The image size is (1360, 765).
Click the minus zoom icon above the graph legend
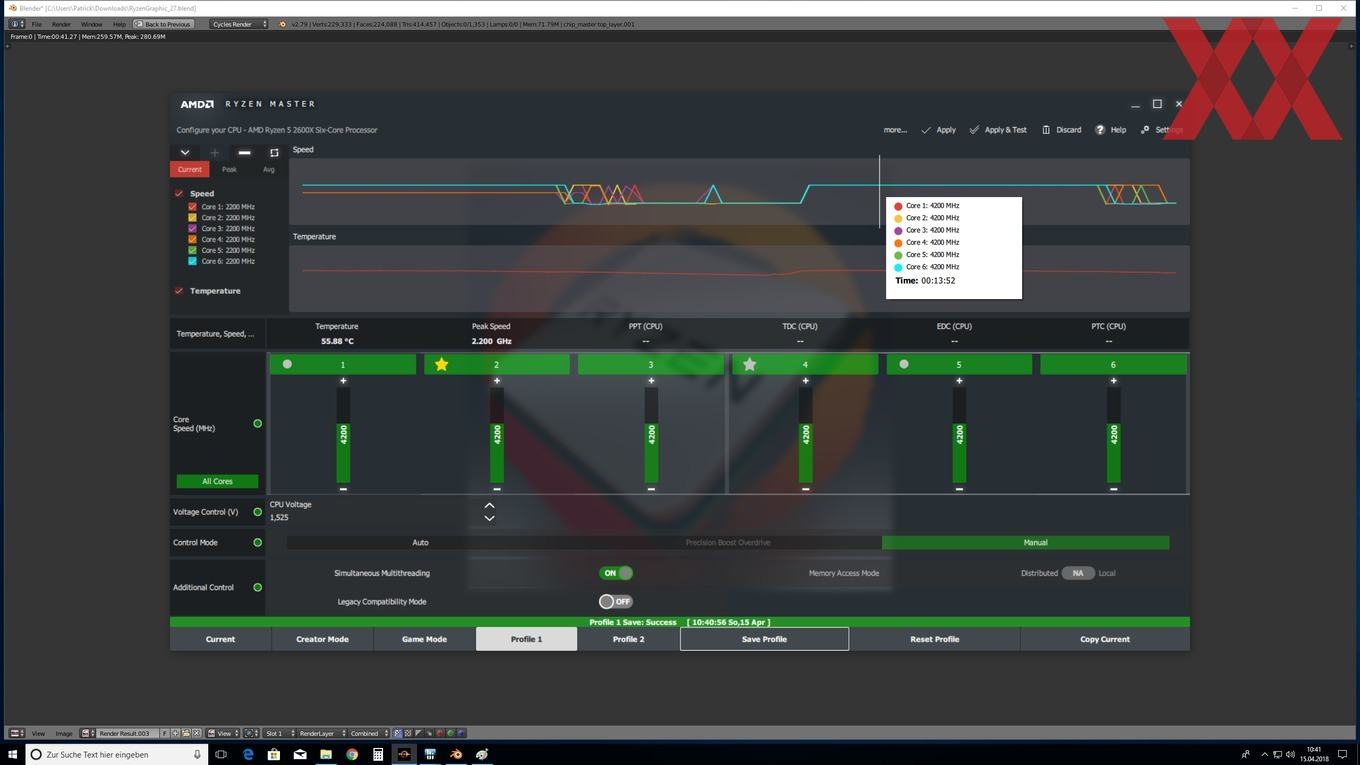pos(244,152)
